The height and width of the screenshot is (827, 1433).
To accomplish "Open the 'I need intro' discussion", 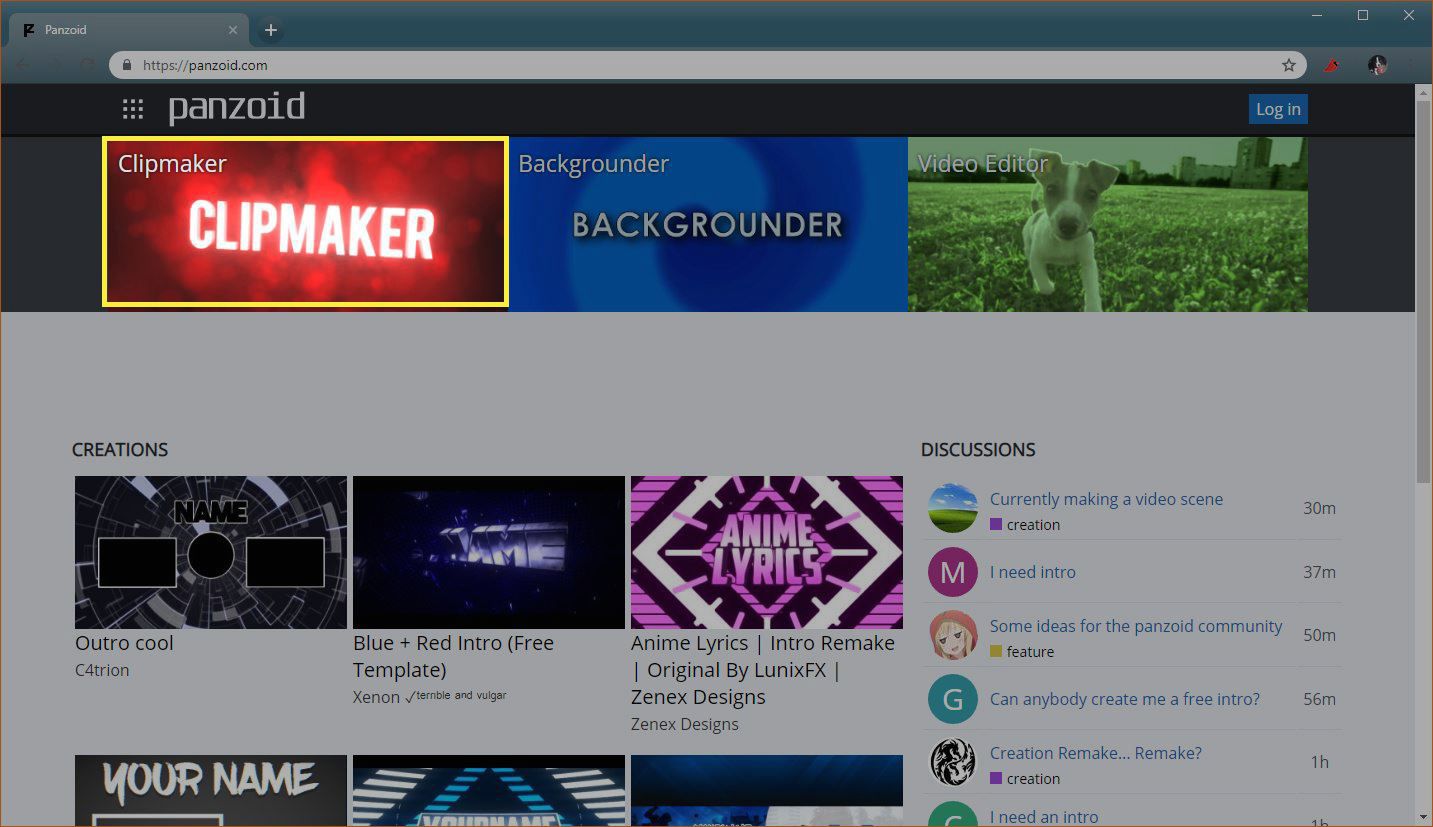I will tap(1033, 572).
